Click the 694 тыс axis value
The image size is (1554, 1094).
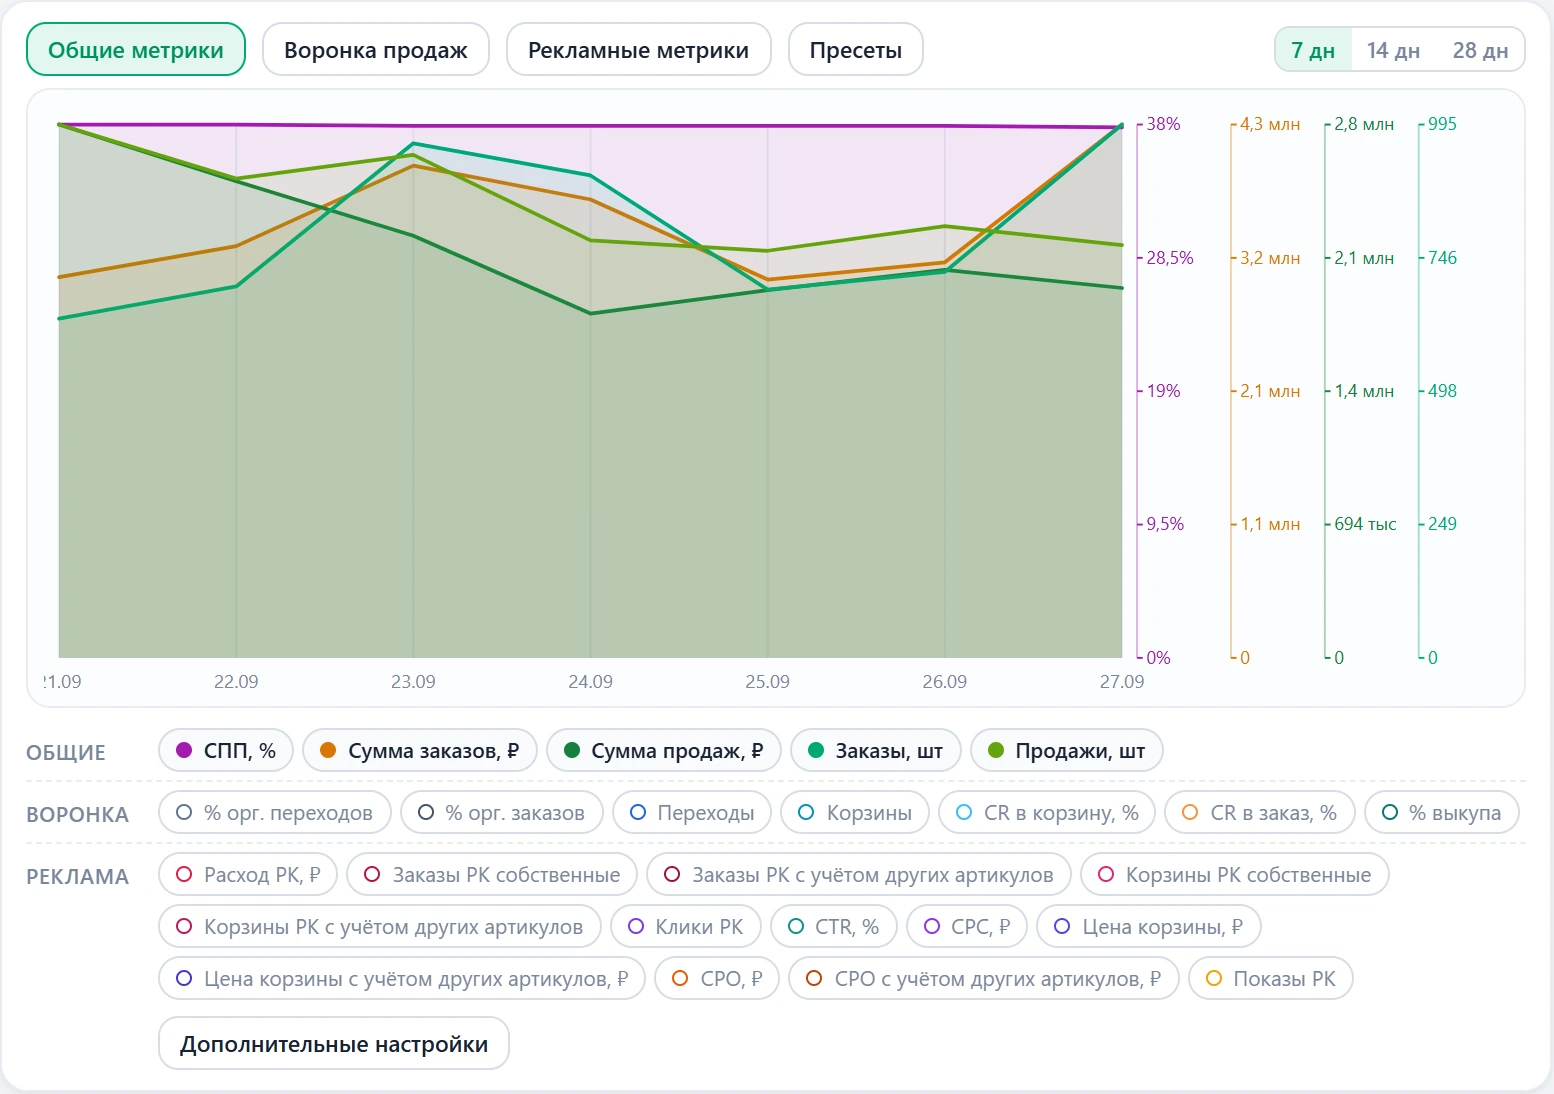[1365, 524]
